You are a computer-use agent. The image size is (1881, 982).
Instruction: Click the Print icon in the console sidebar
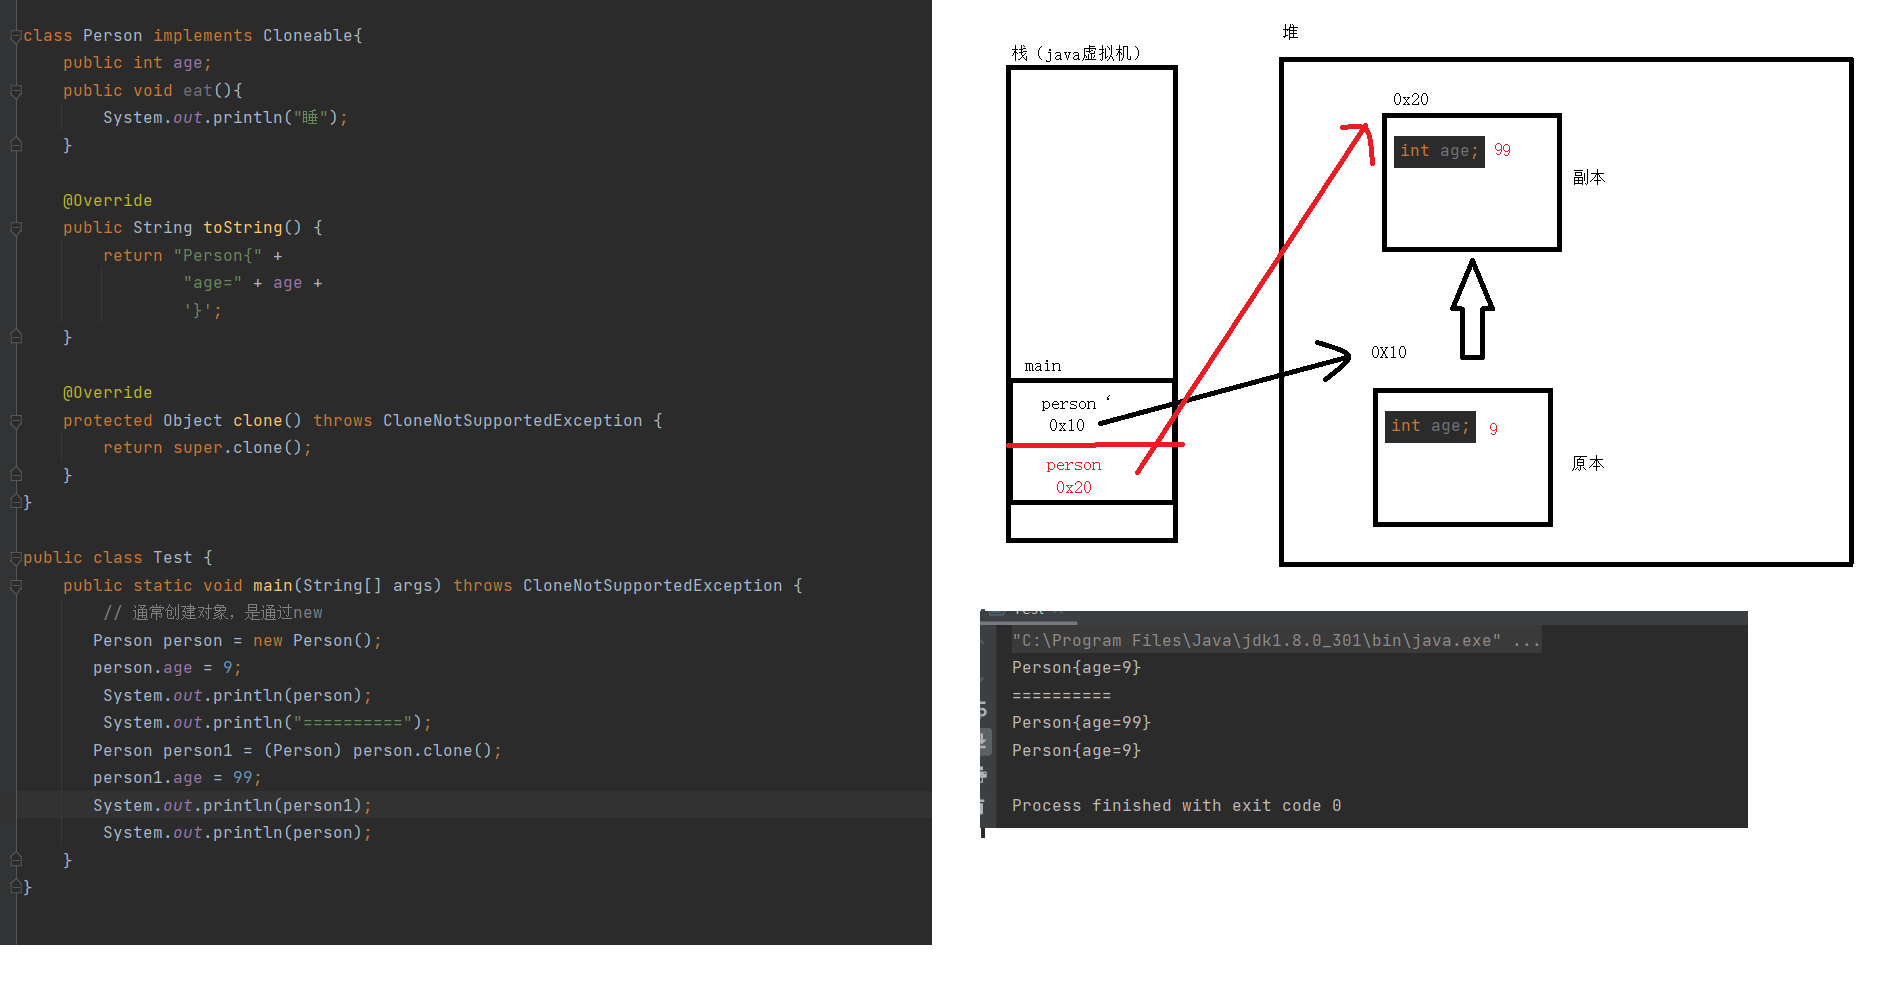[x=984, y=774]
